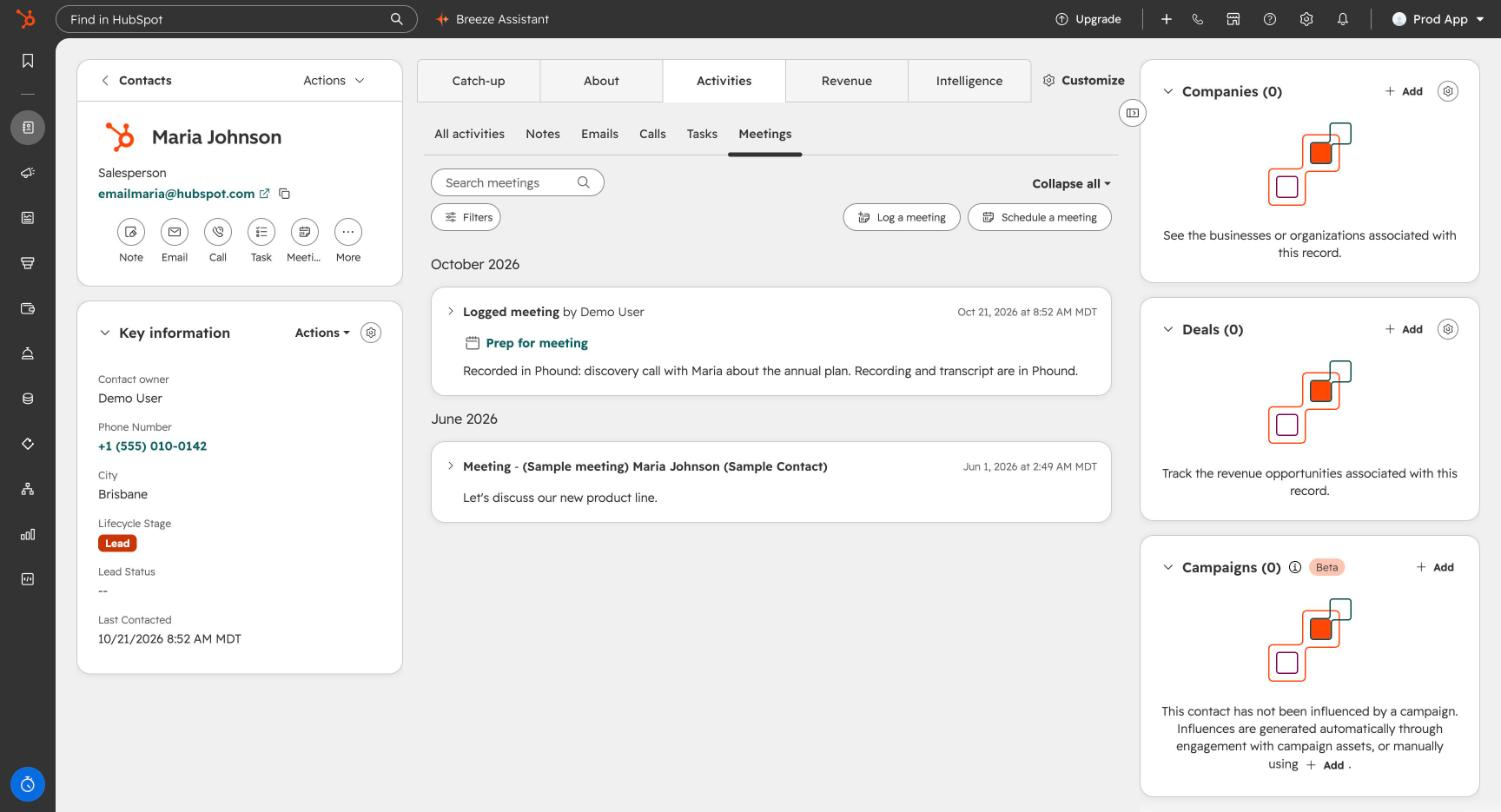
Task: Select the Emails activity sub-tab
Action: tap(600, 134)
